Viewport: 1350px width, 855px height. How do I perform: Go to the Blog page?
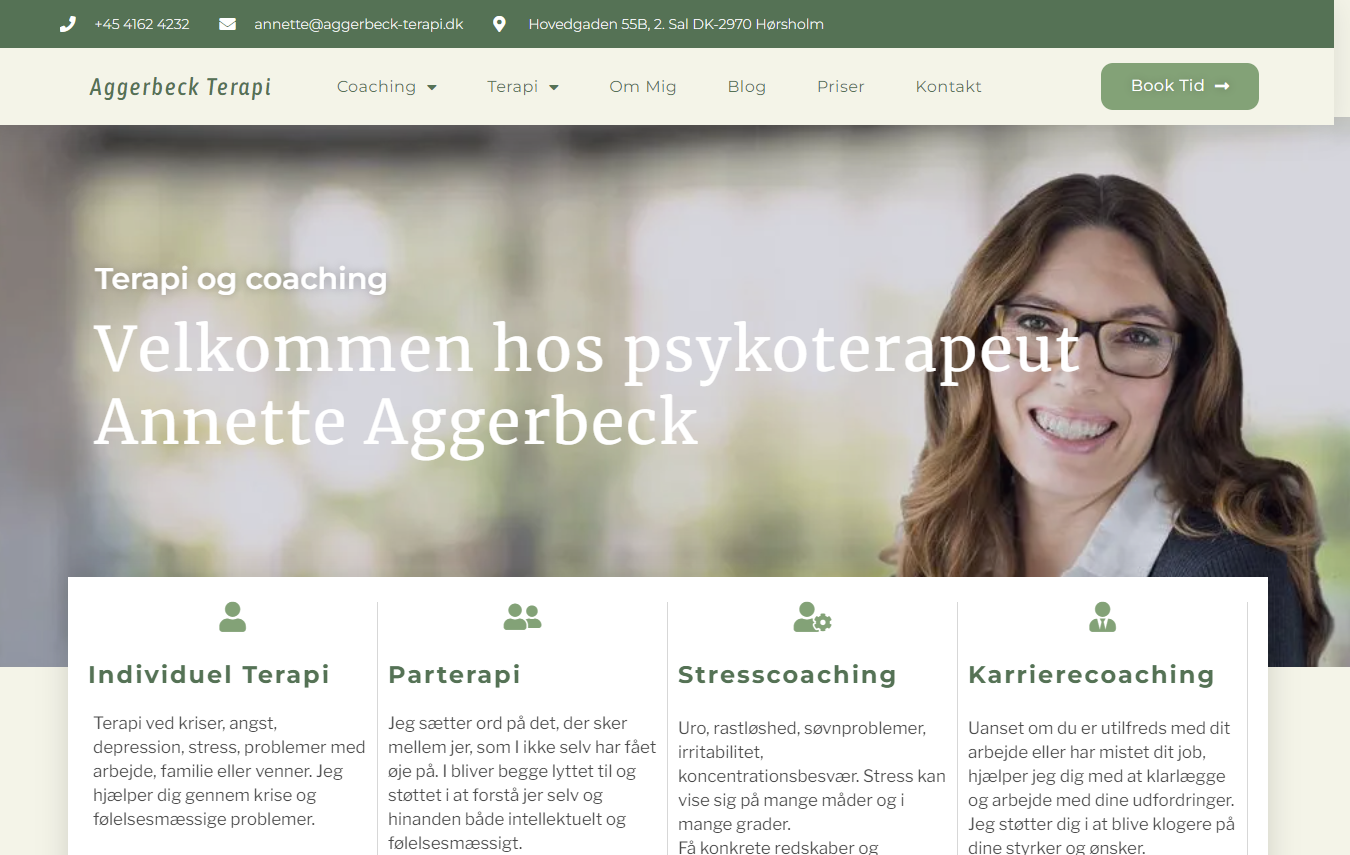(747, 87)
